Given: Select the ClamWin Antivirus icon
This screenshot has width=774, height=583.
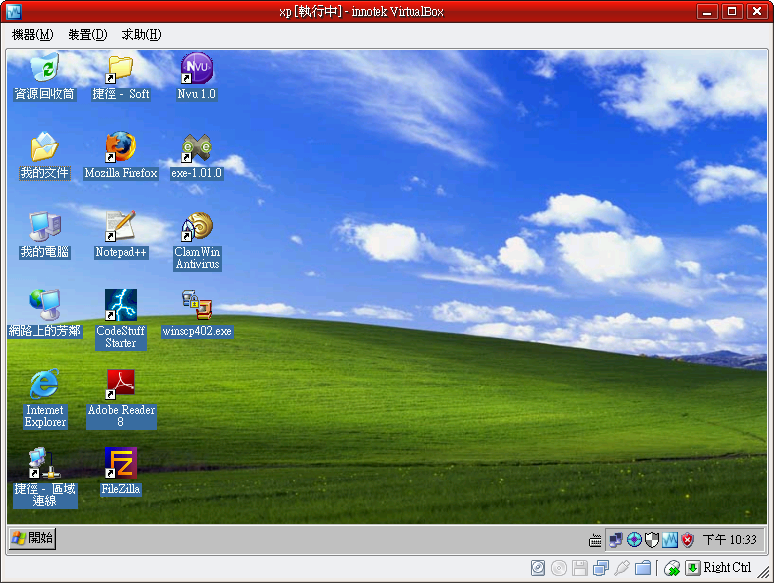Looking at the screenshot, I should click(x=196, y=228).
